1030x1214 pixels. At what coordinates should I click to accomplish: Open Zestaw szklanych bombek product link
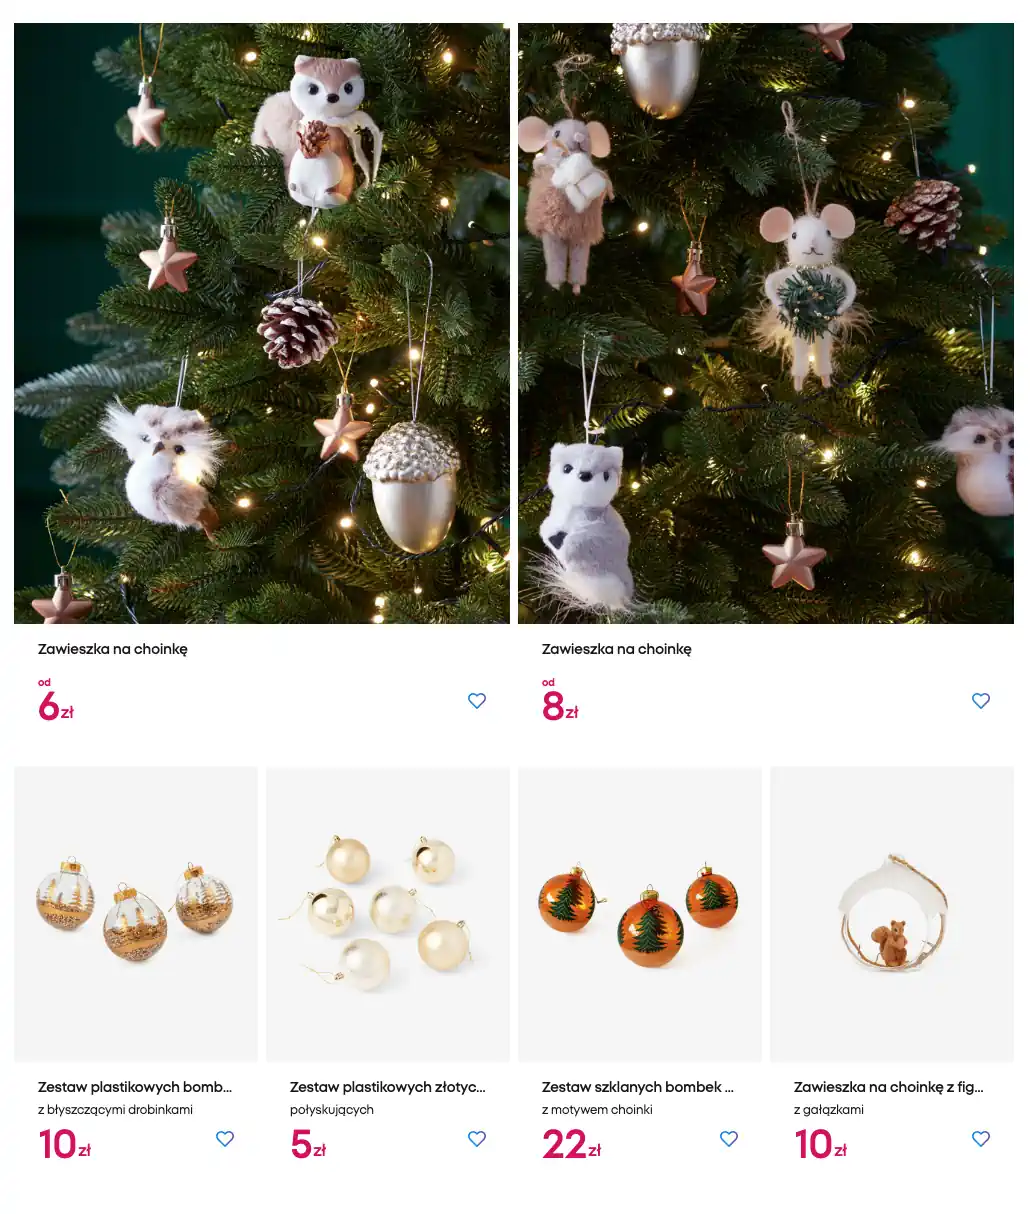point(638,1087)
